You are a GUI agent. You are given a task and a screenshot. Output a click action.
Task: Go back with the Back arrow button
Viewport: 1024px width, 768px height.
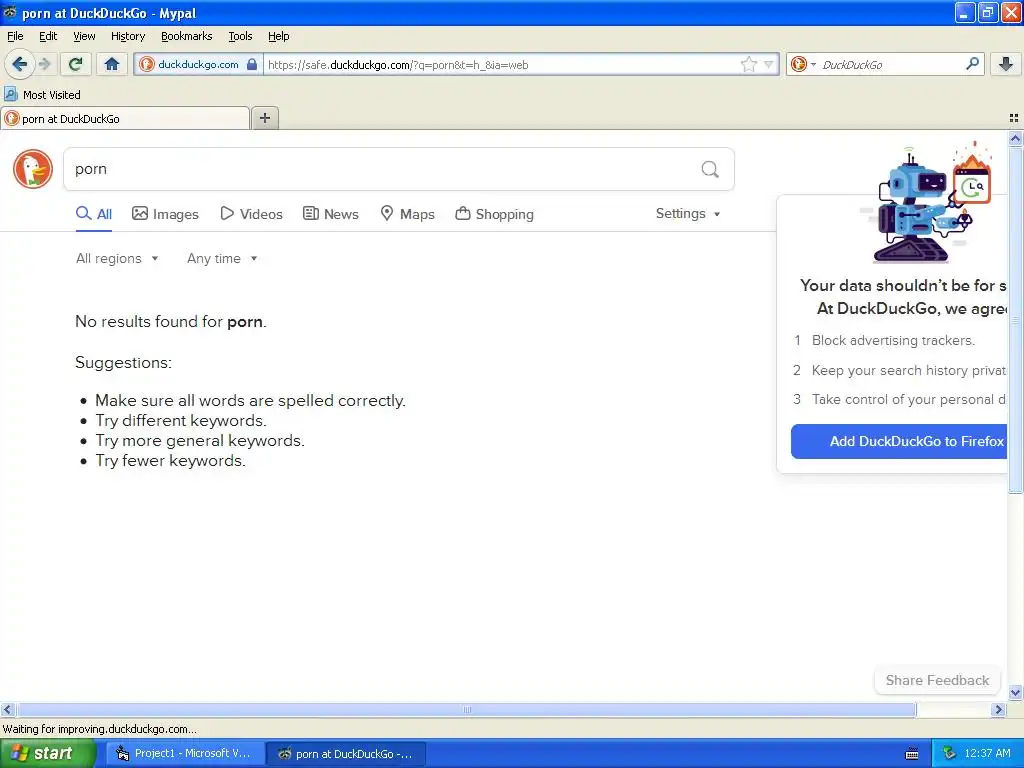pos(20,64)
